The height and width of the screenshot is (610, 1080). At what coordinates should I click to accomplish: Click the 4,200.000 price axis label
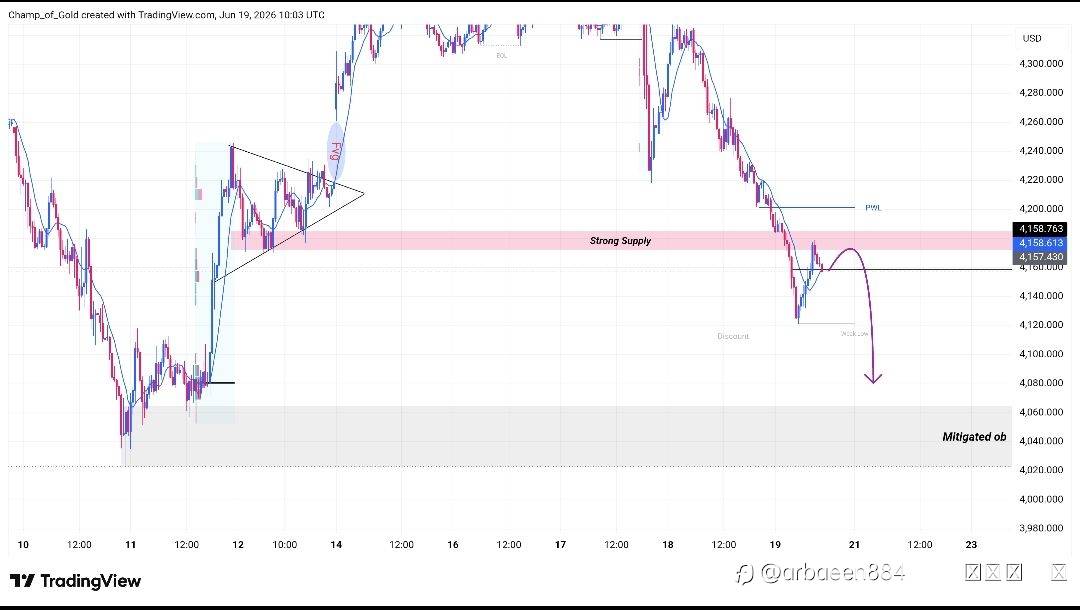1041,209
